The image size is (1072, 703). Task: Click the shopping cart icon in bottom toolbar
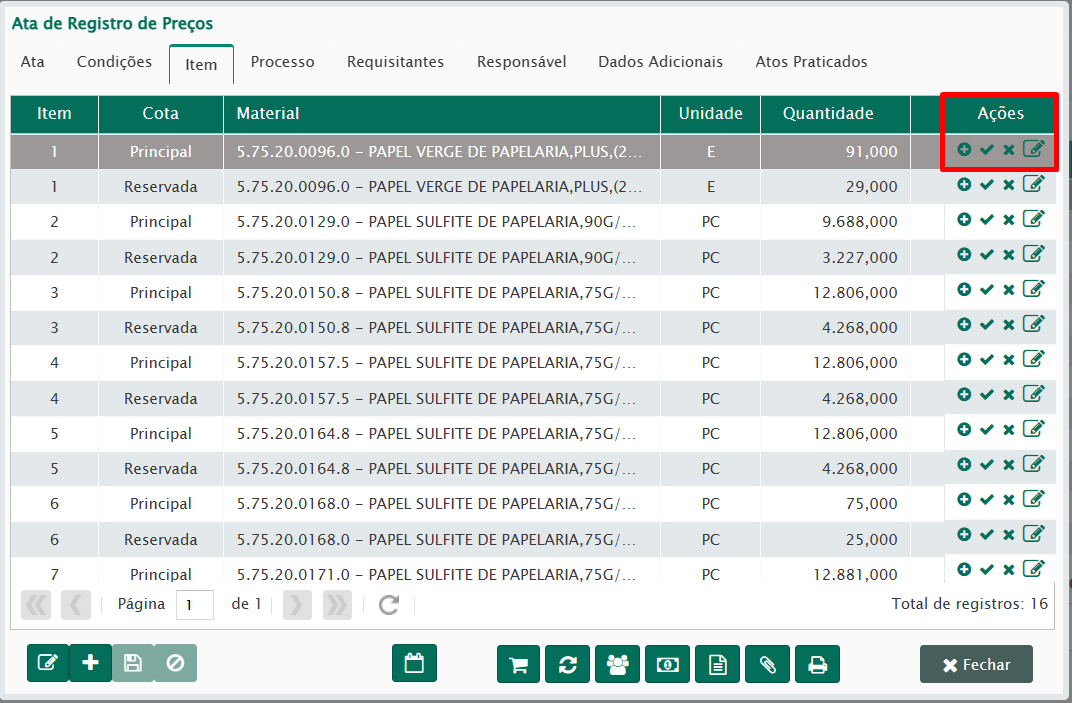pos(518,665)
